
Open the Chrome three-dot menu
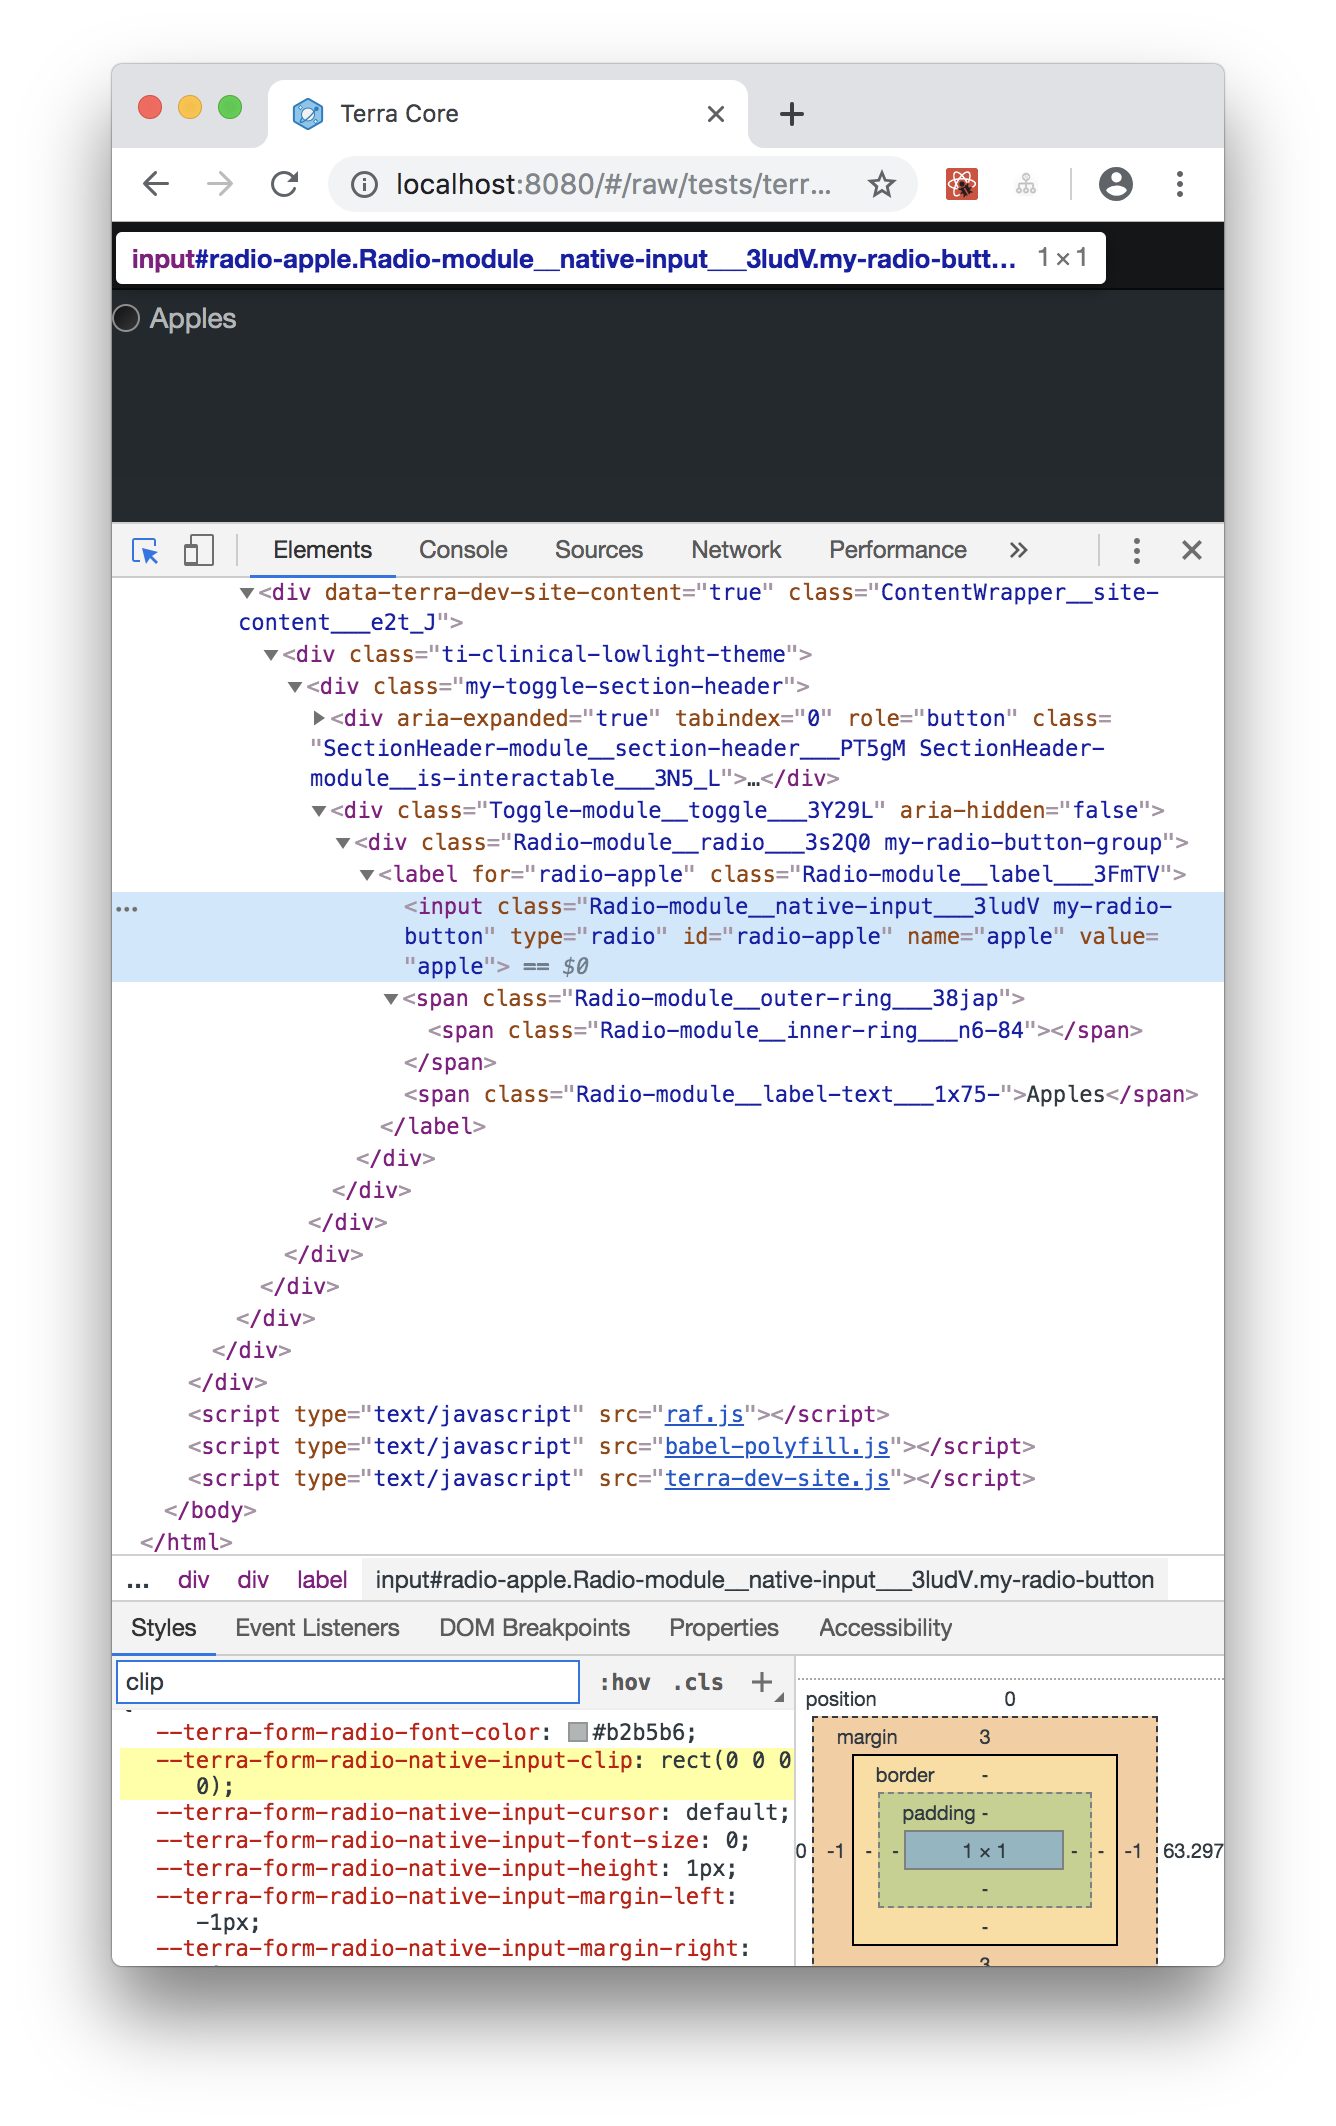click(1180, 184)
